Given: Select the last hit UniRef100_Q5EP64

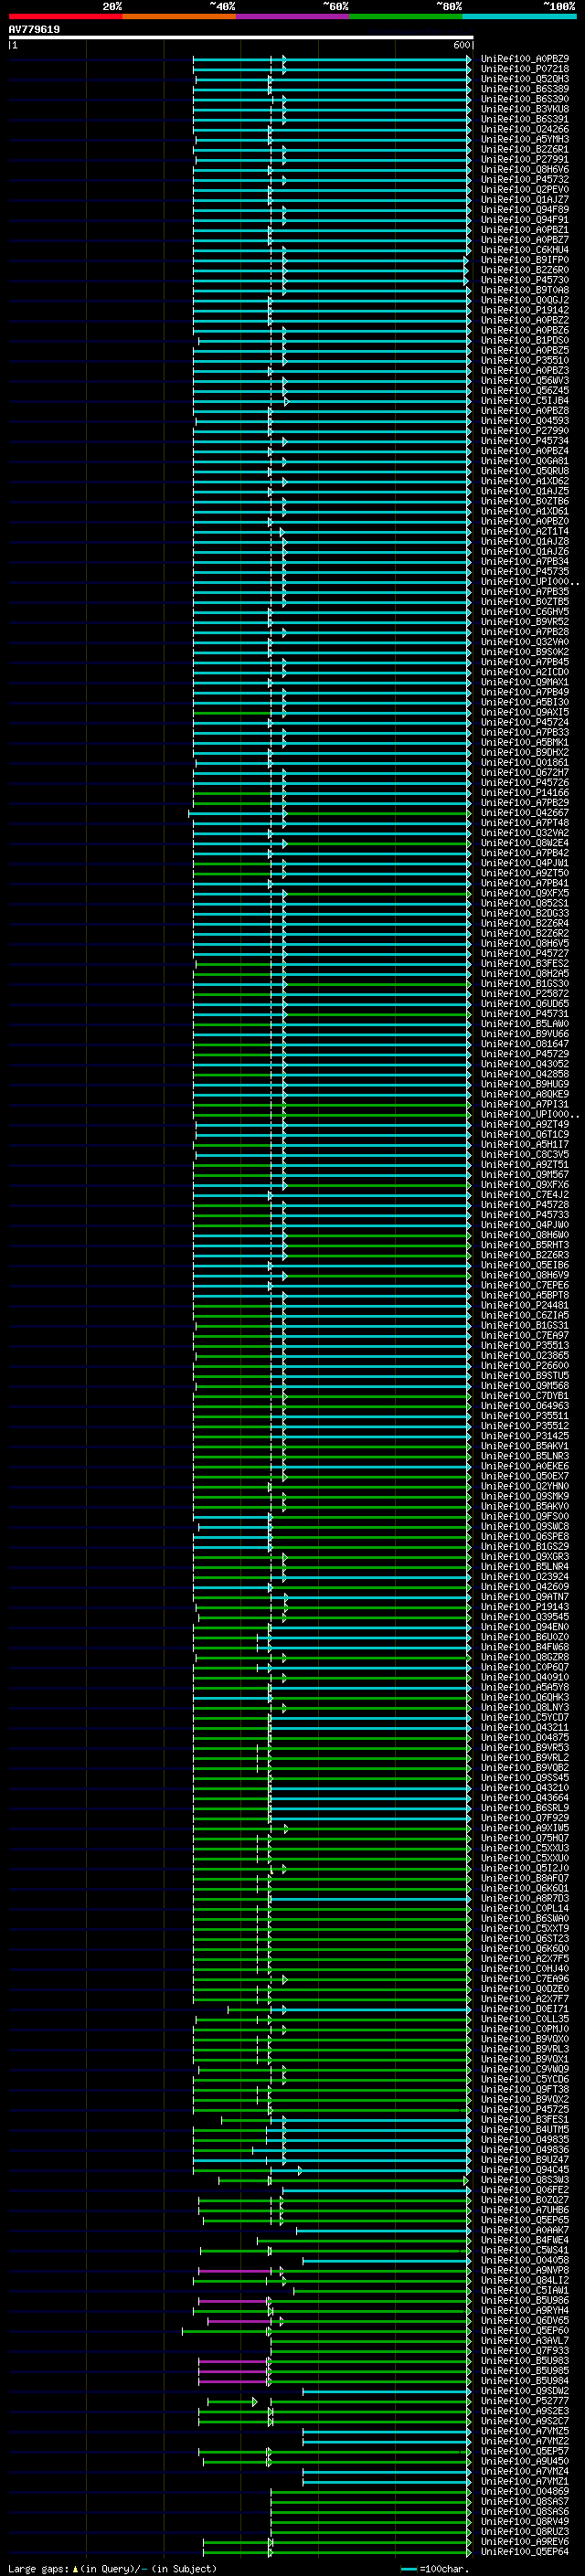Looking at the screenshot, I should tap(525, 2551).
